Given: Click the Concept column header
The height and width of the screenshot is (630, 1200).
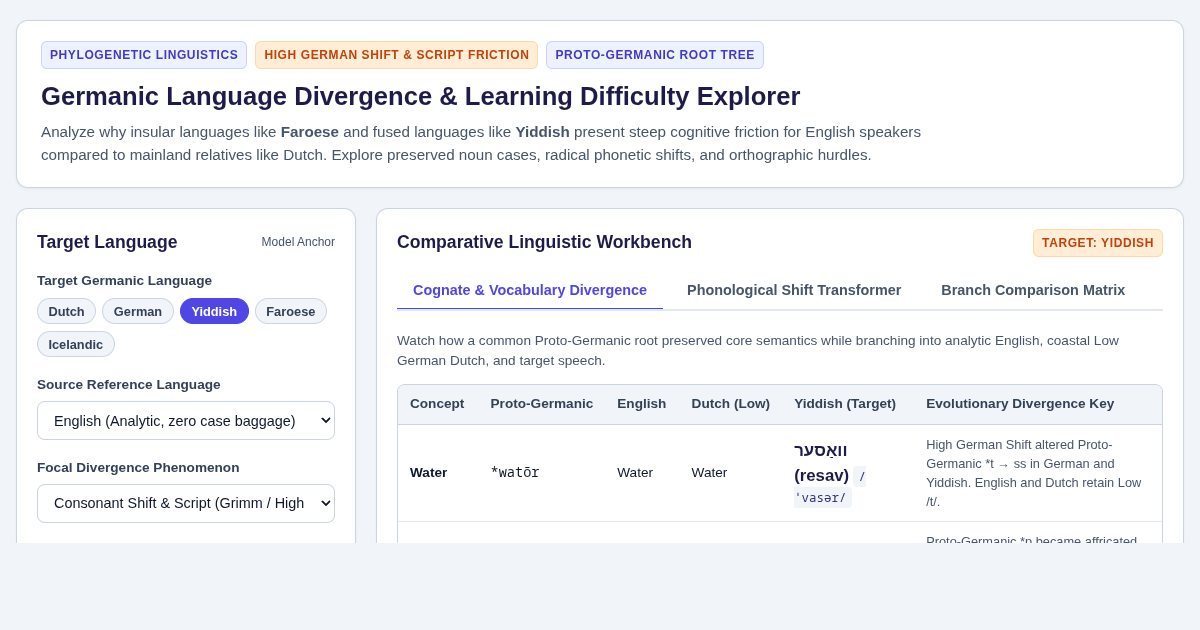Looking at the screenshot, I should pos(437,404).
